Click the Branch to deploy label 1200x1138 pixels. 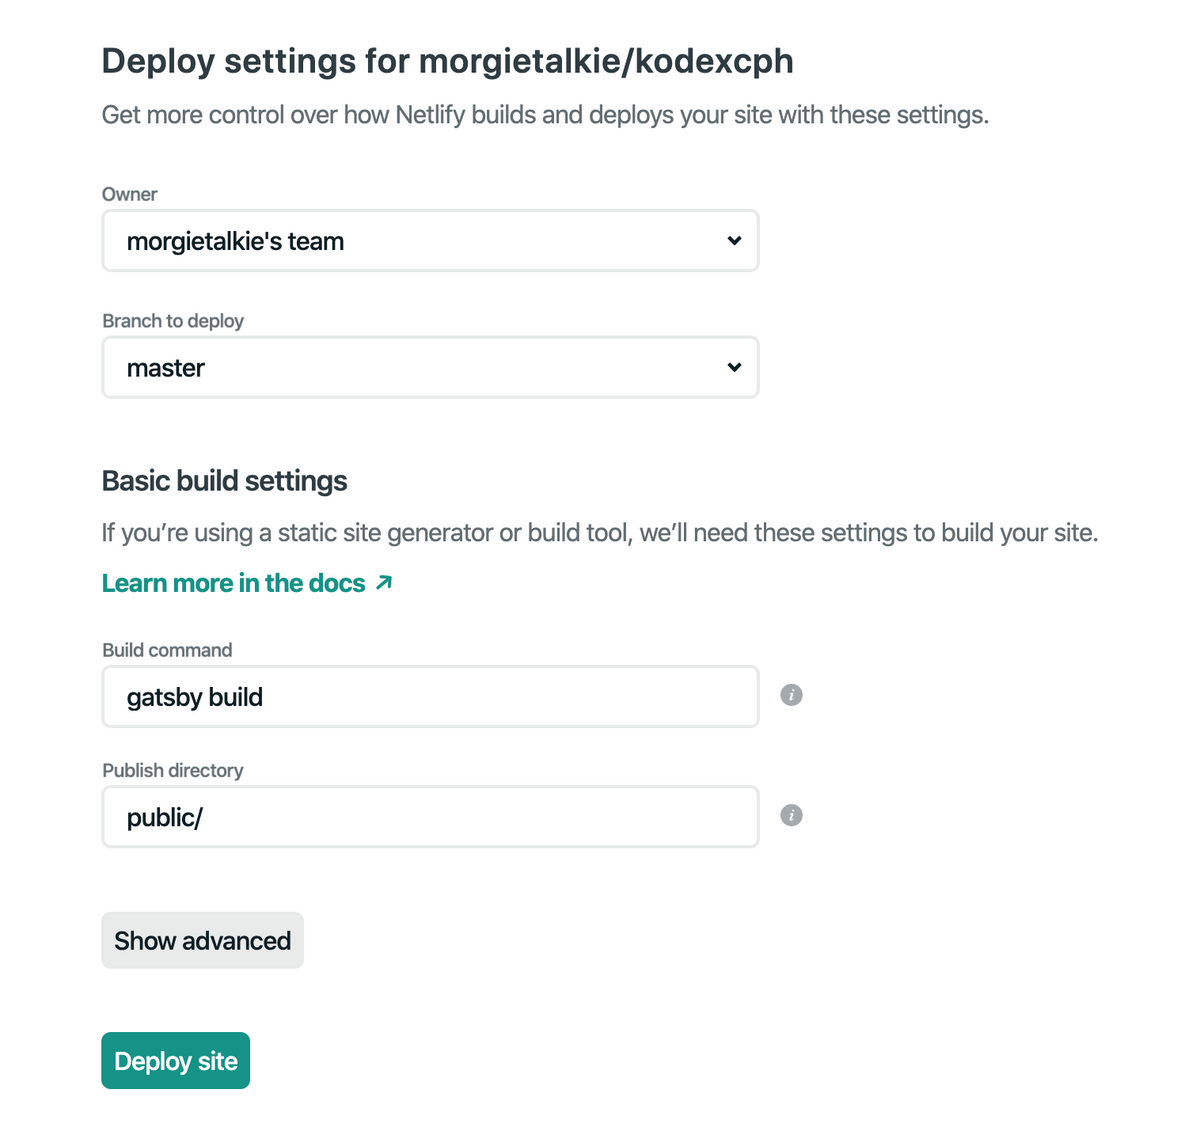pyautogui.click(x=173, y=321)
